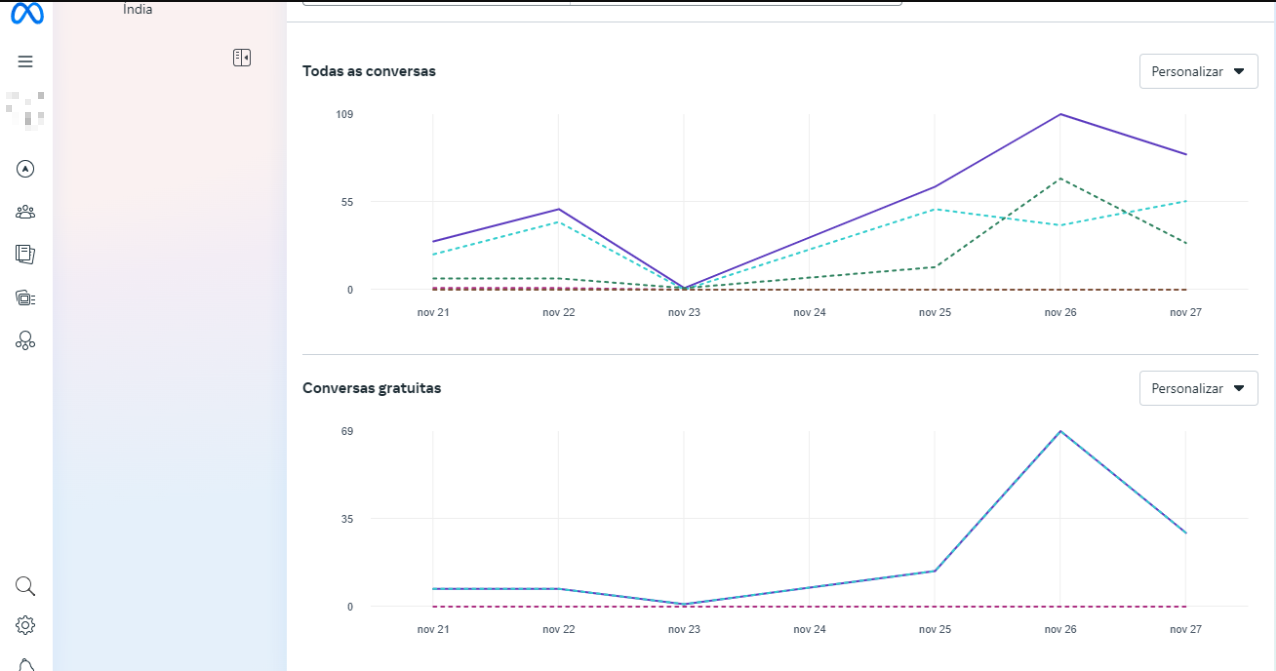Open the people group icon in sidebar
The image size is (1276, 671).
26,212
